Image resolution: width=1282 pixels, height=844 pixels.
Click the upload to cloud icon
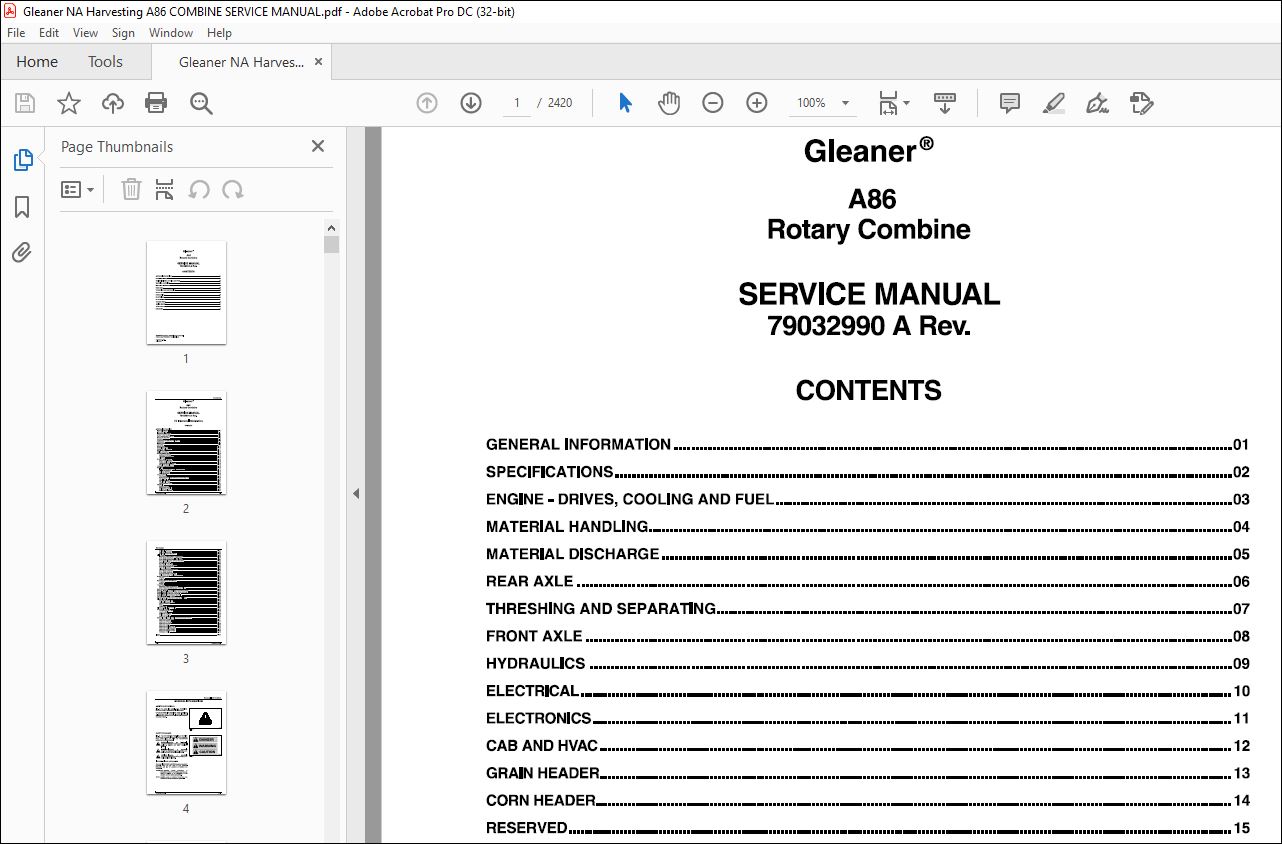coord(113,103)
